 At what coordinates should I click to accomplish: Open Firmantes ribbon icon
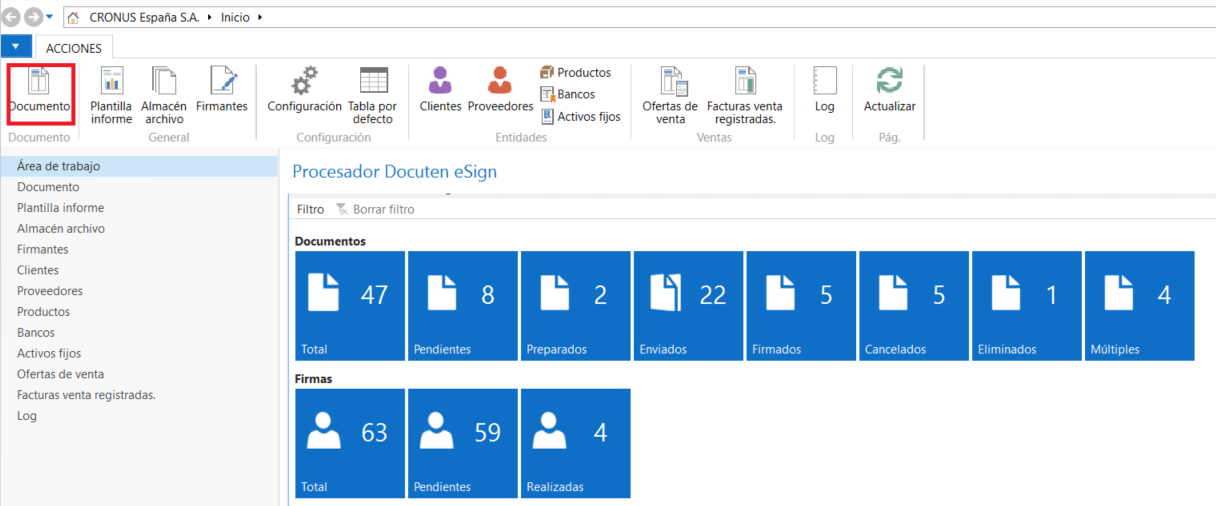[x=222, y=90]
